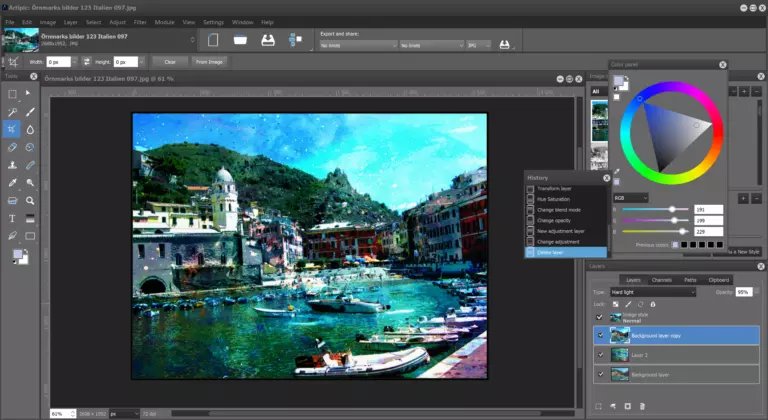Open the Hard light blend Type dropdown
The image size is (768, 420).
[x=660, y=292]
